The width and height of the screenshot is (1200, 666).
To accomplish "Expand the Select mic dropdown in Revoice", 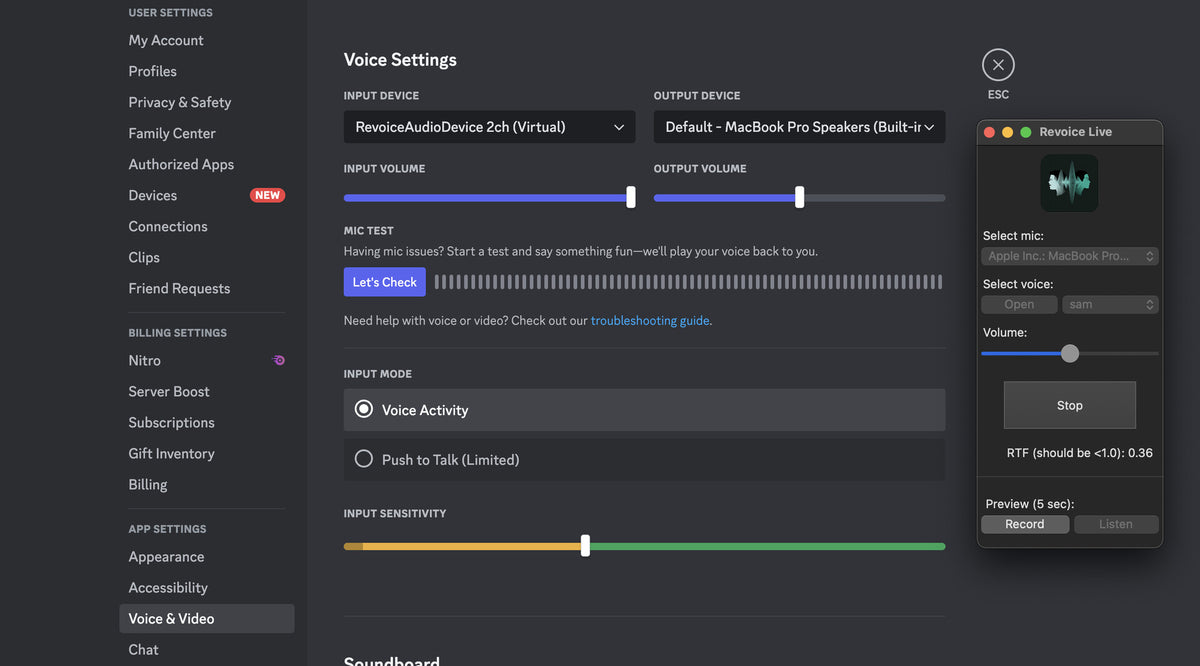I will 1070,256.
